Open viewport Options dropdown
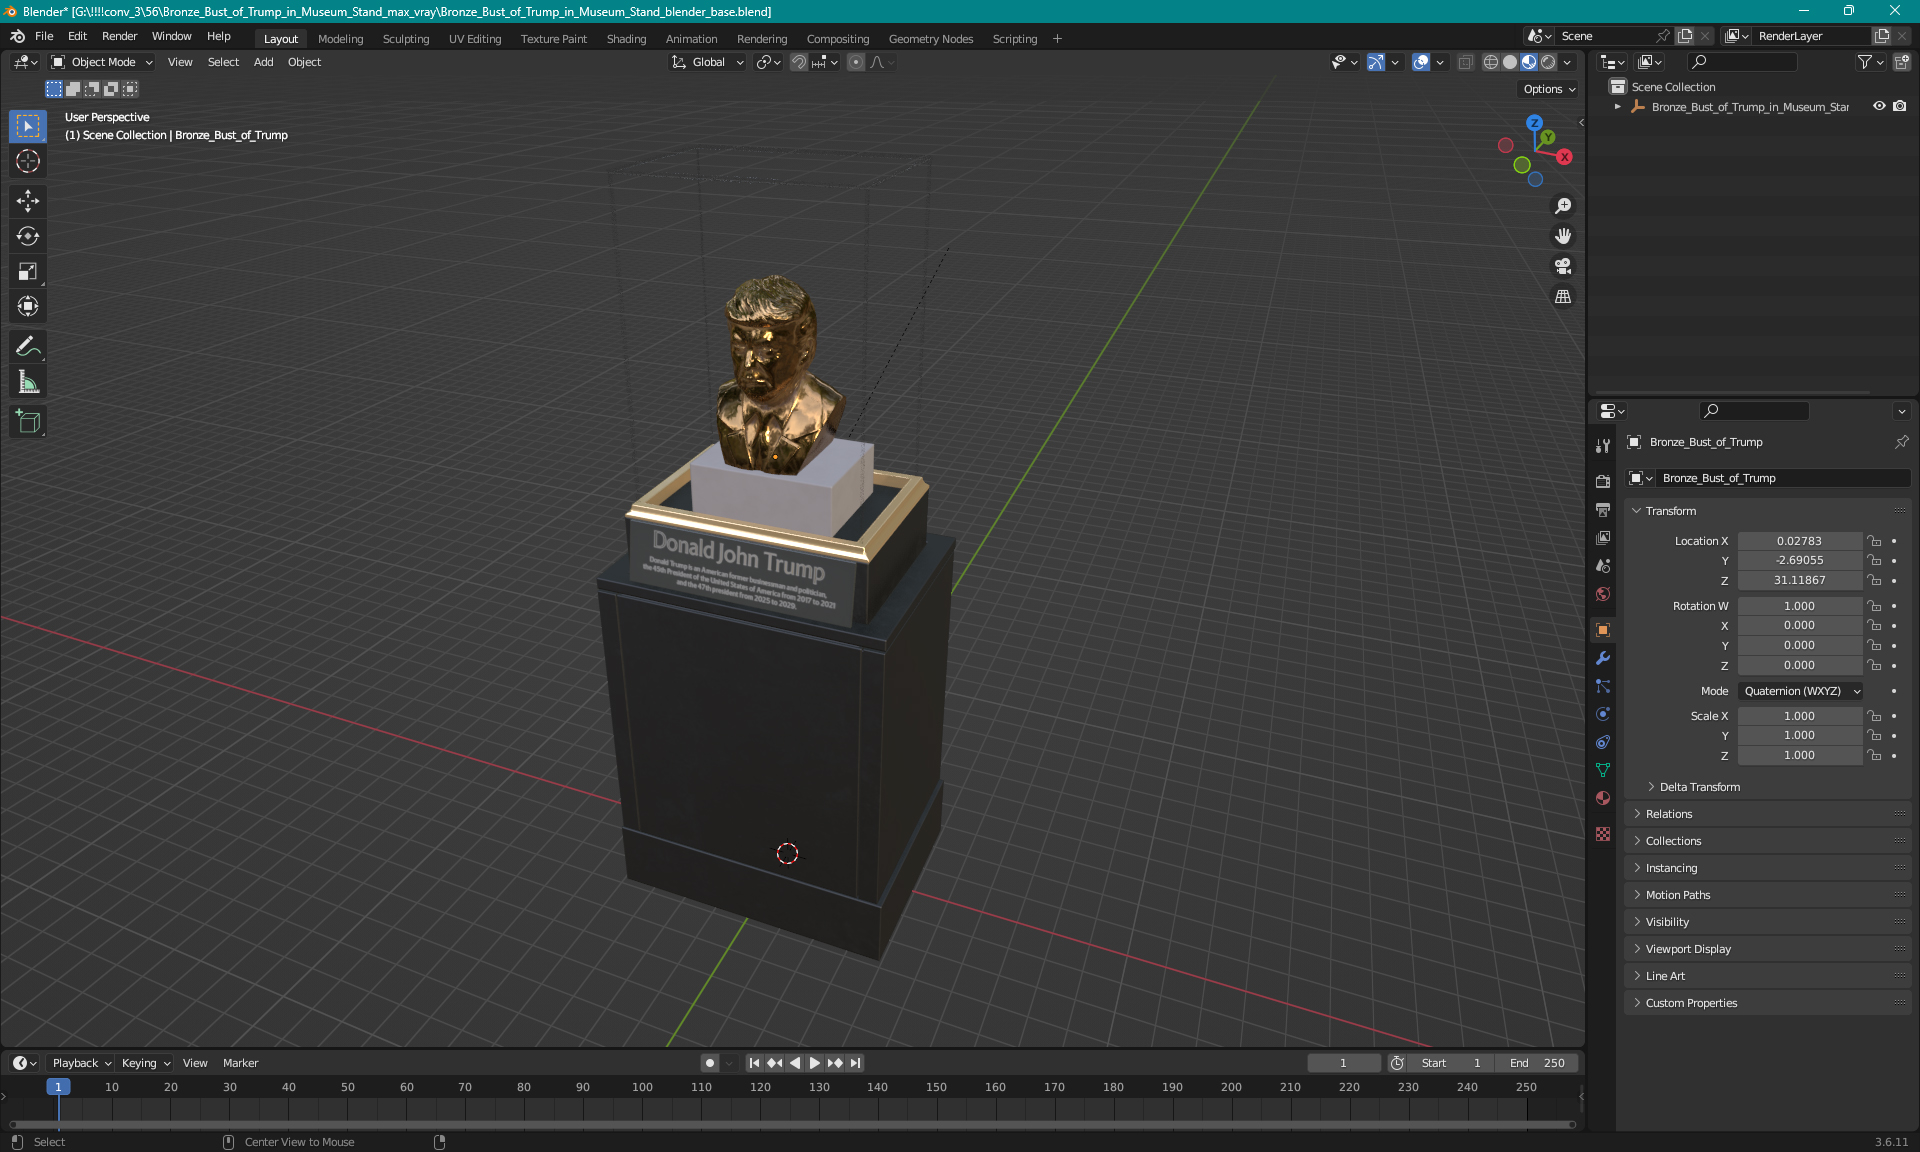 [x=1549, y=89]
